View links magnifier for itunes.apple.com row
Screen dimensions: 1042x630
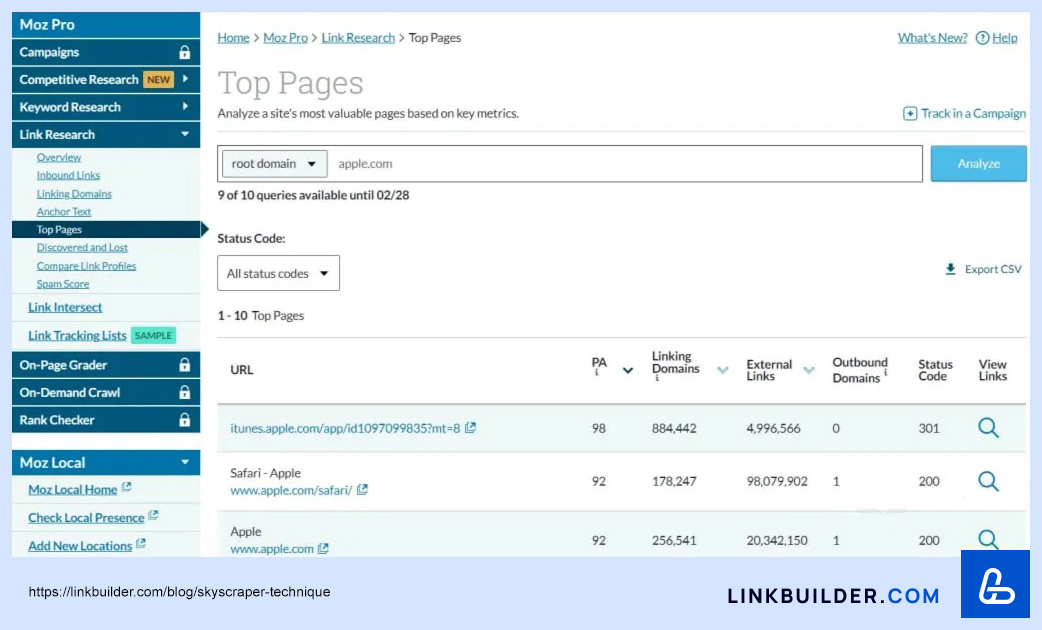pyautogui.click(x=988, y=427)
